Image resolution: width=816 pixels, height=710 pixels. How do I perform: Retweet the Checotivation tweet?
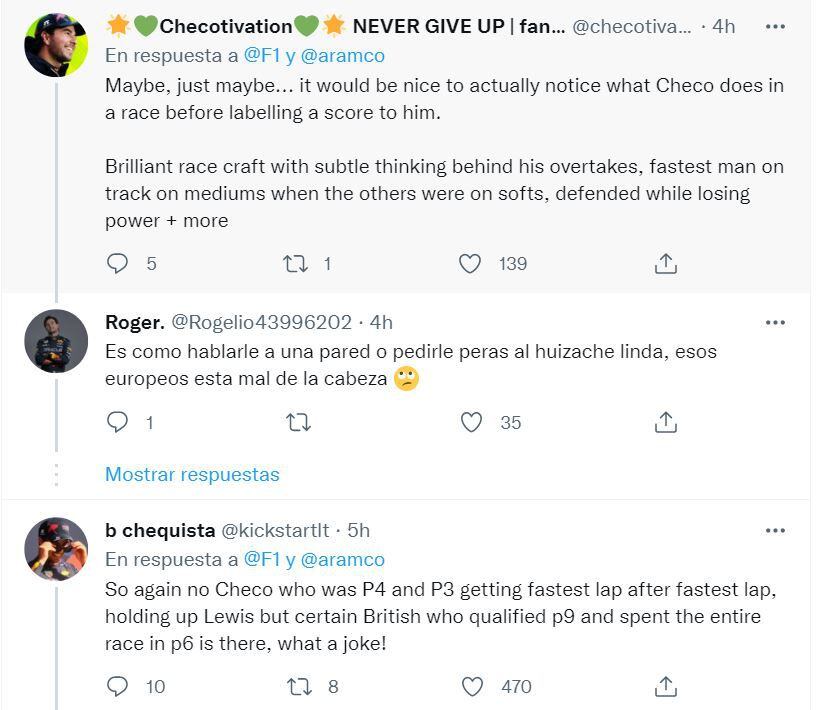tap(295, 263)
